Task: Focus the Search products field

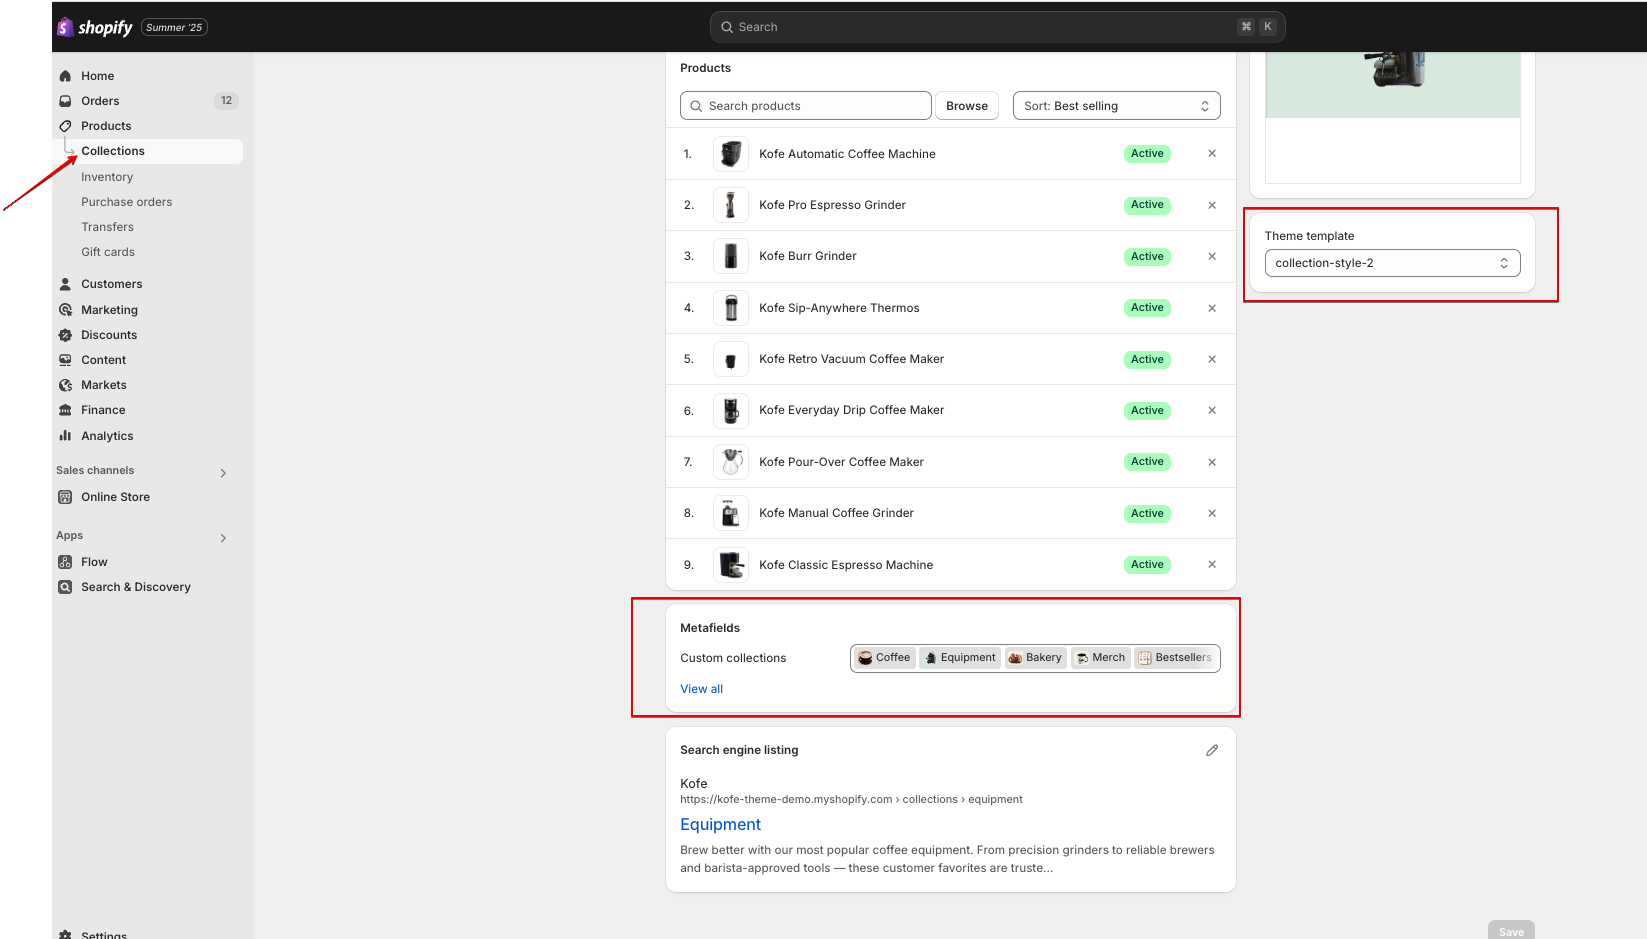Action: click(806, 106)
